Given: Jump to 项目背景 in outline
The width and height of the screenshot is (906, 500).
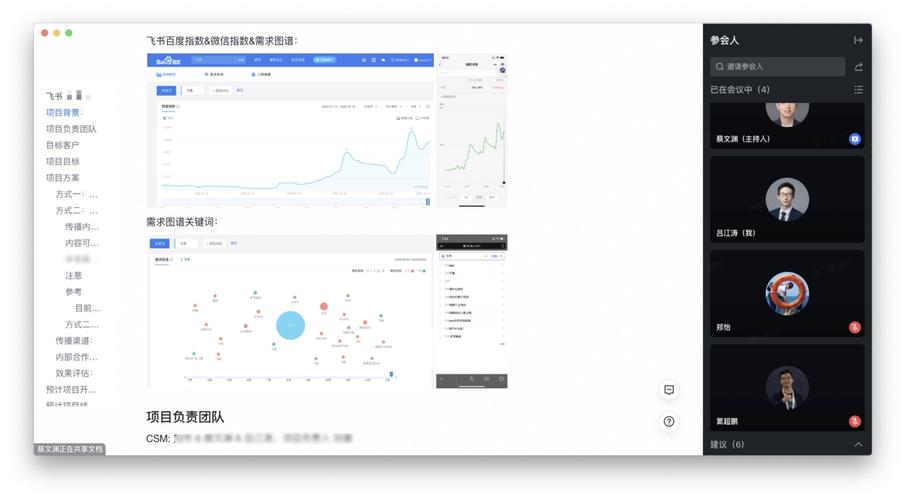Looking at the screenshot, I should click(x=64, y=113).
